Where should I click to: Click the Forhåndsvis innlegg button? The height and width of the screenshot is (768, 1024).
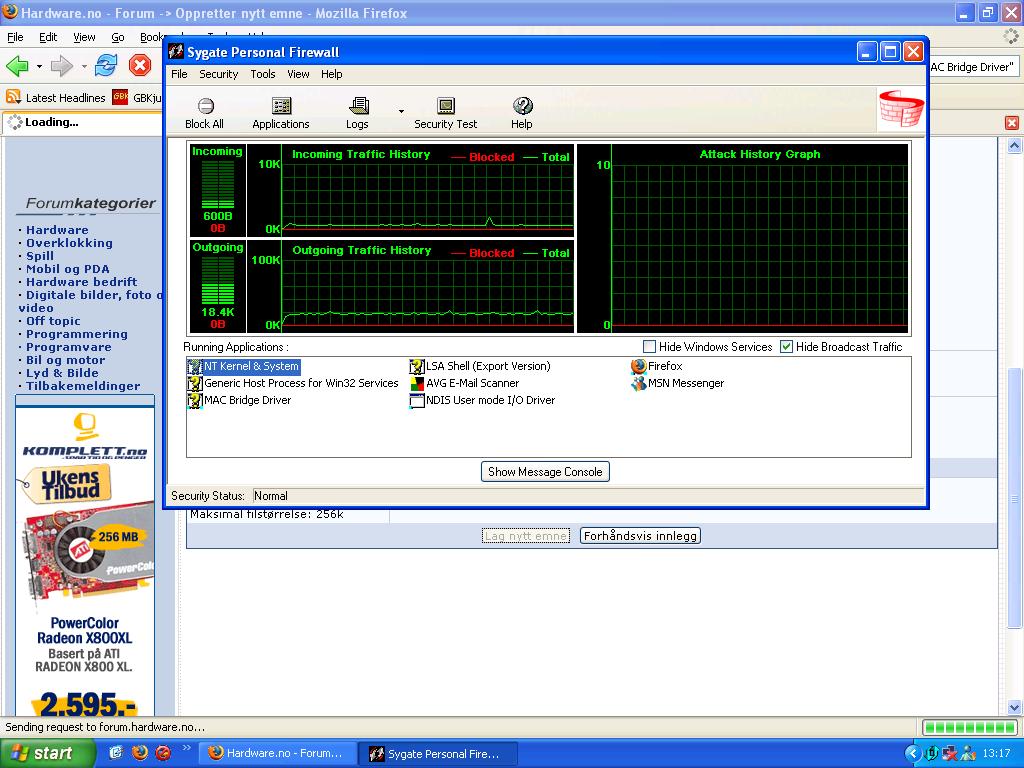coord(640,536)
